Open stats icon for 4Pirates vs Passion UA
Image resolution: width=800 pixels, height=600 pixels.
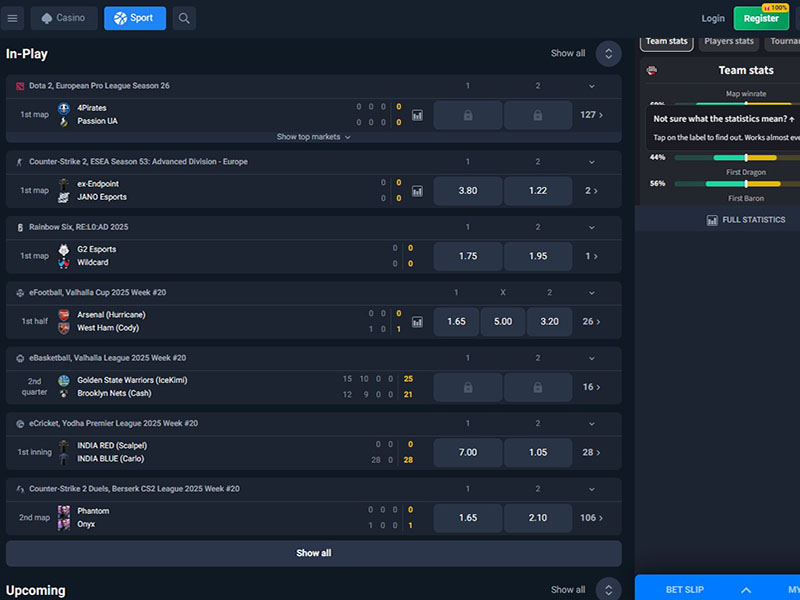coord(417,115)
